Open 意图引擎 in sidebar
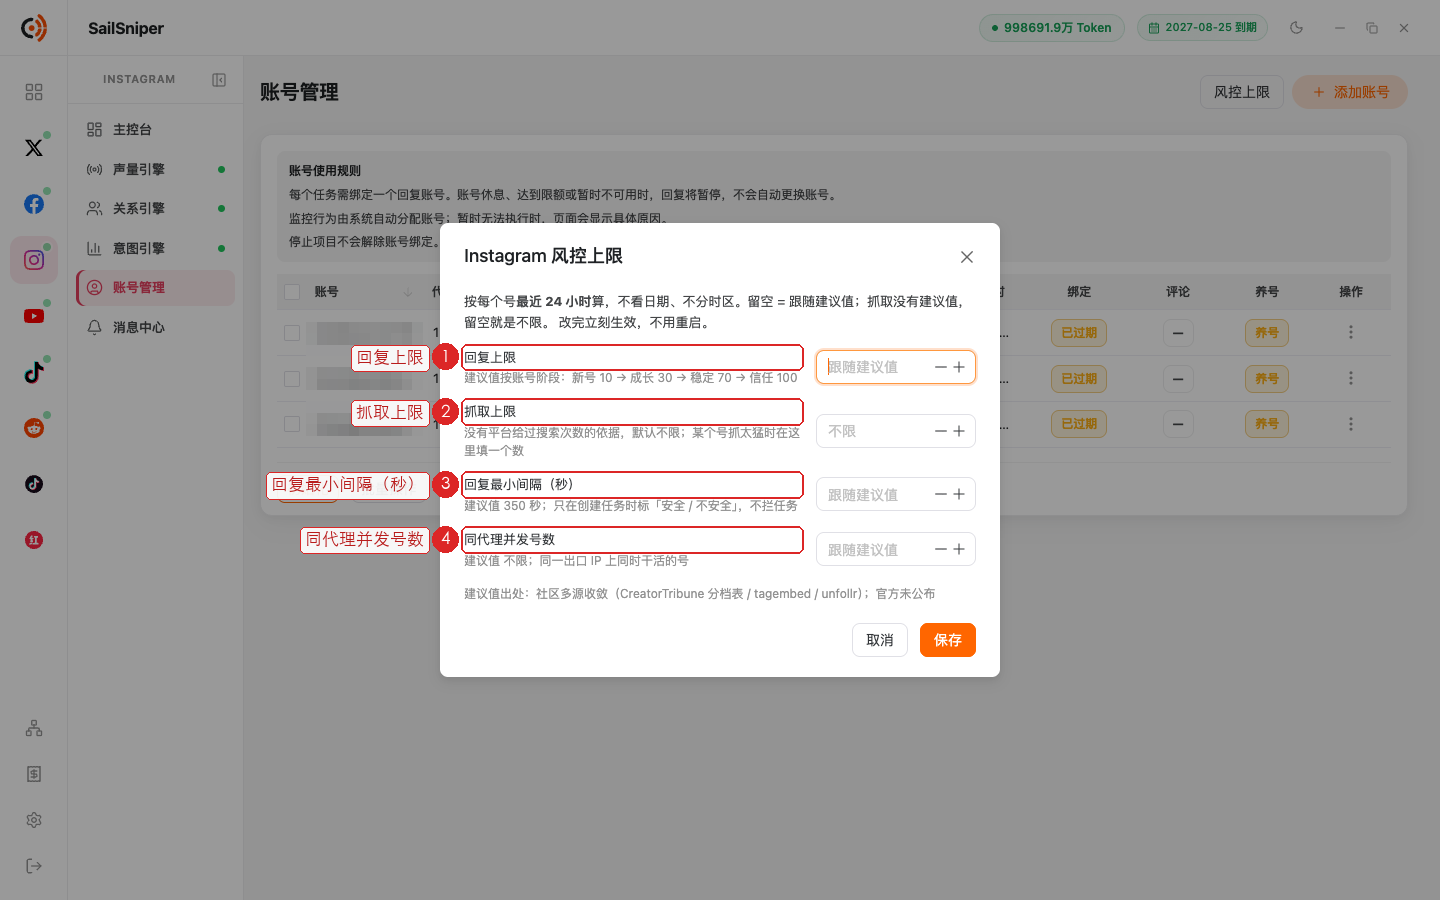The width and height of the screenshot is (1440, 900). [156, 248]
